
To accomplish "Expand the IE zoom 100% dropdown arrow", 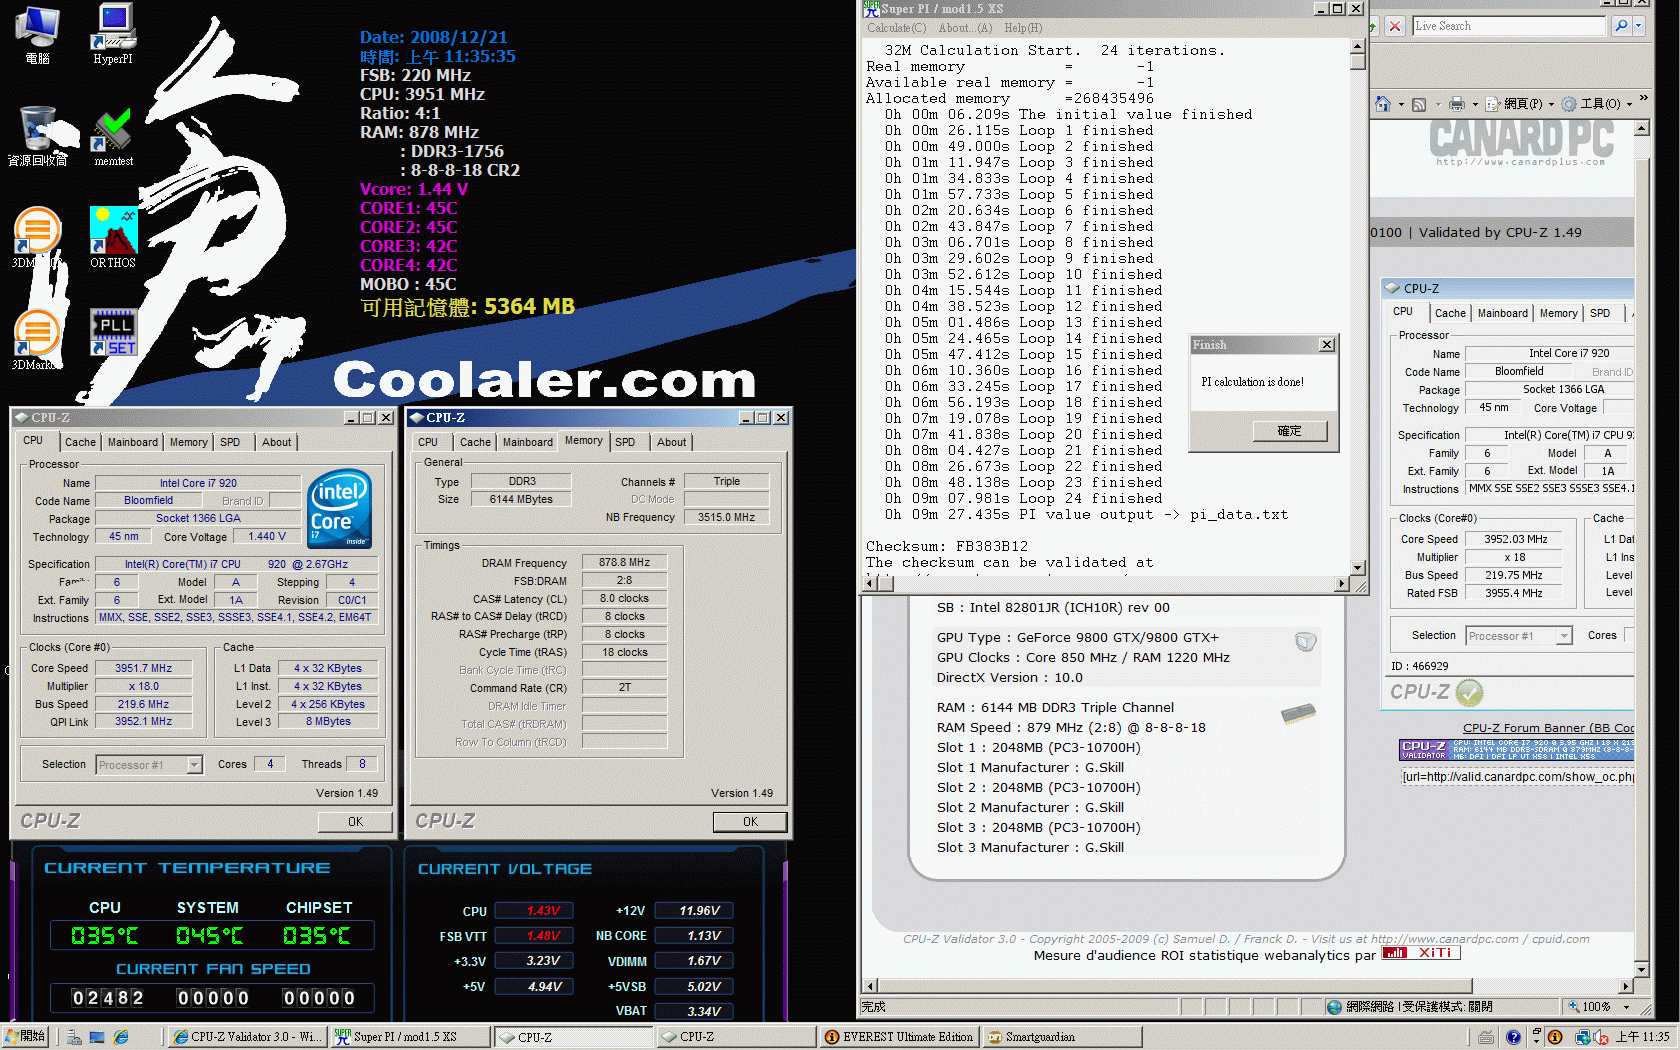I will click(x=1626, y=1007).
